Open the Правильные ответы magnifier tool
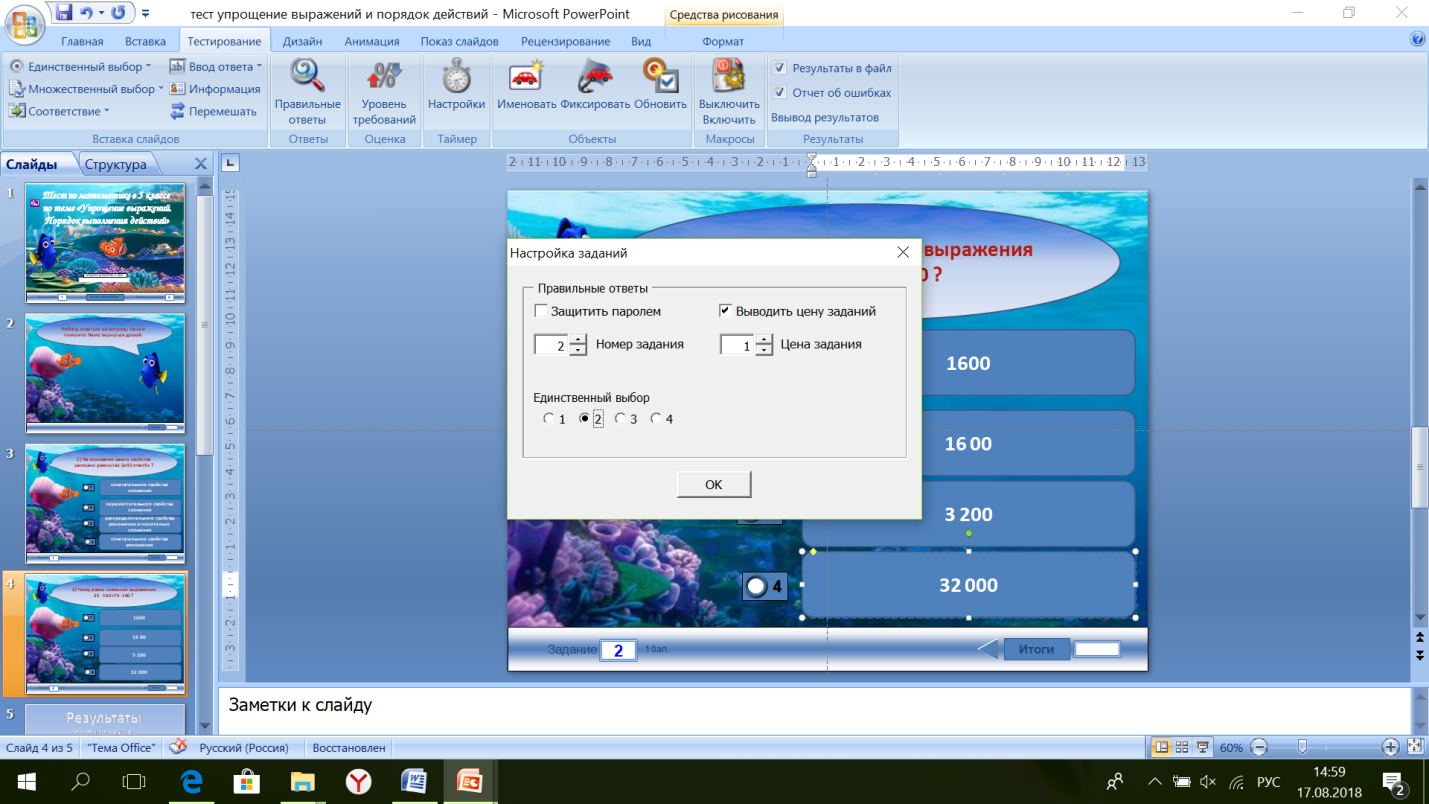The width and height of the screenshot is (1429, 804). click(307, 92)
